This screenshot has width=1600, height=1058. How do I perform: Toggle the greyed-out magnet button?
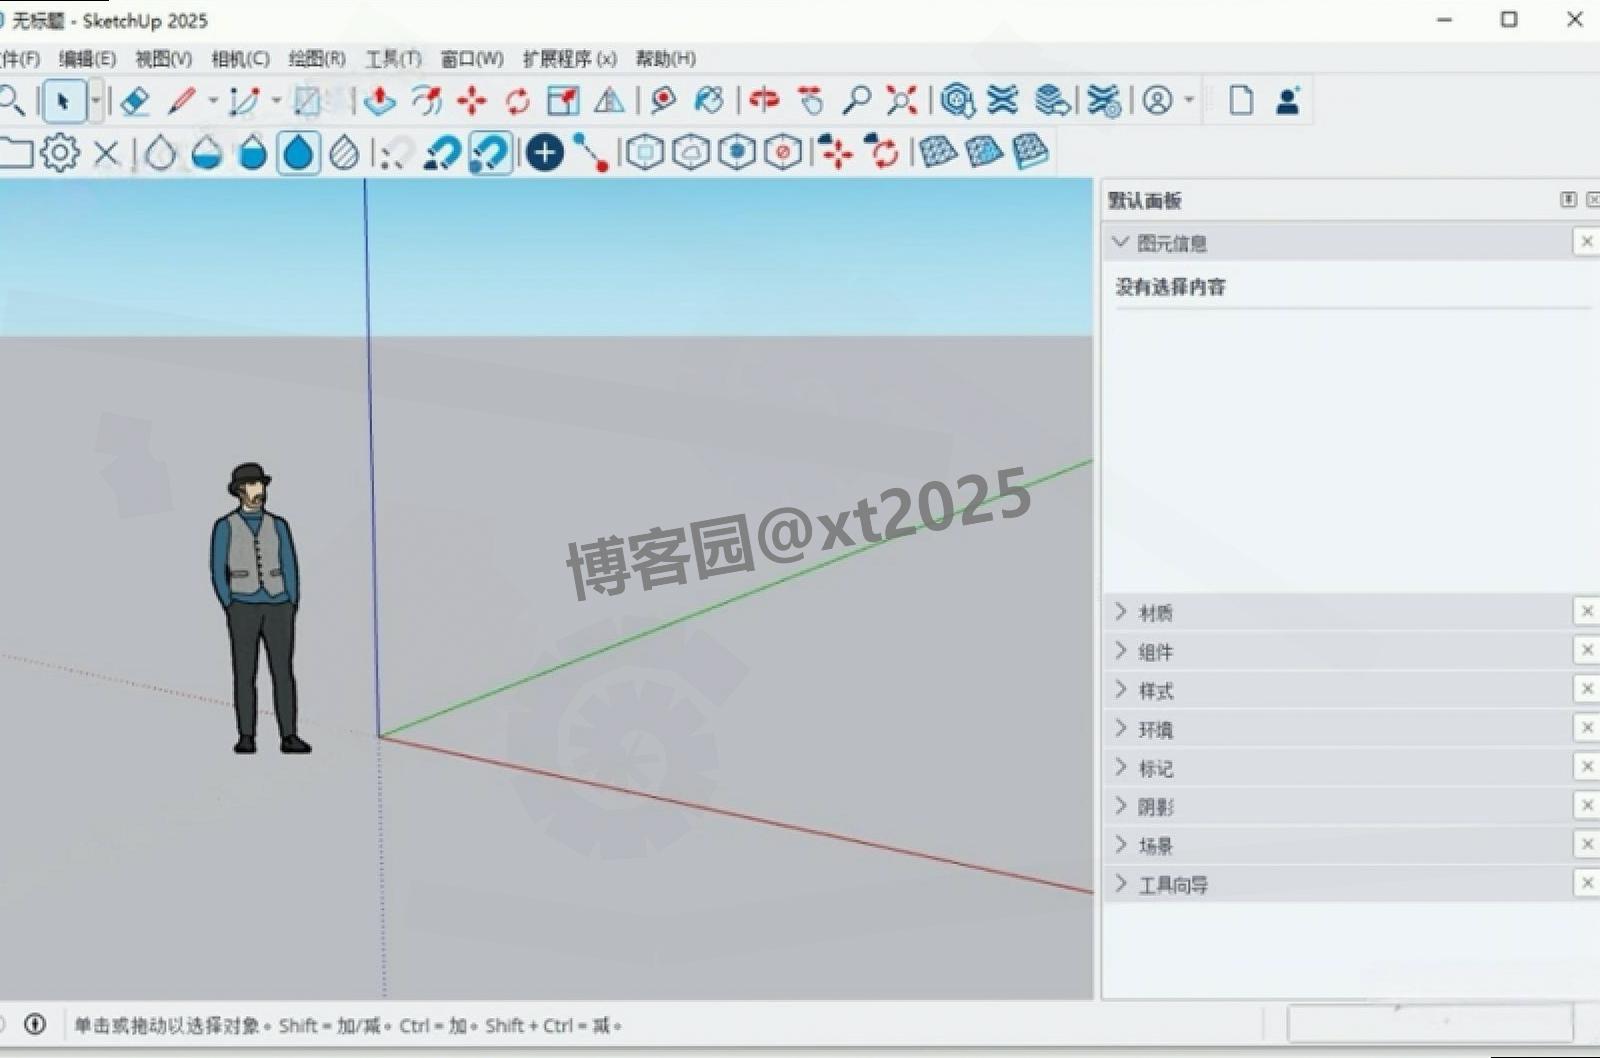coord(396,153)
